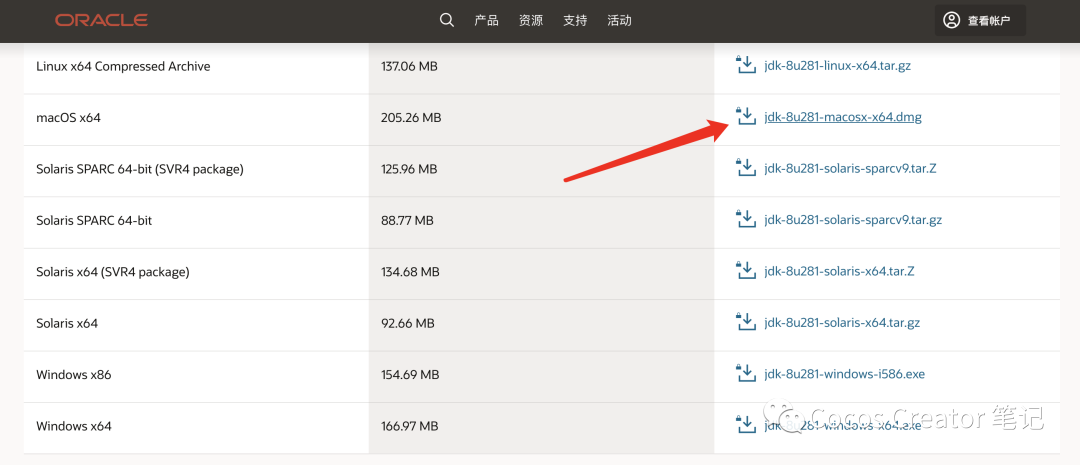1080x465 pixels.
Task: Click the 查看帐户 button
Action: pos(980,20)
